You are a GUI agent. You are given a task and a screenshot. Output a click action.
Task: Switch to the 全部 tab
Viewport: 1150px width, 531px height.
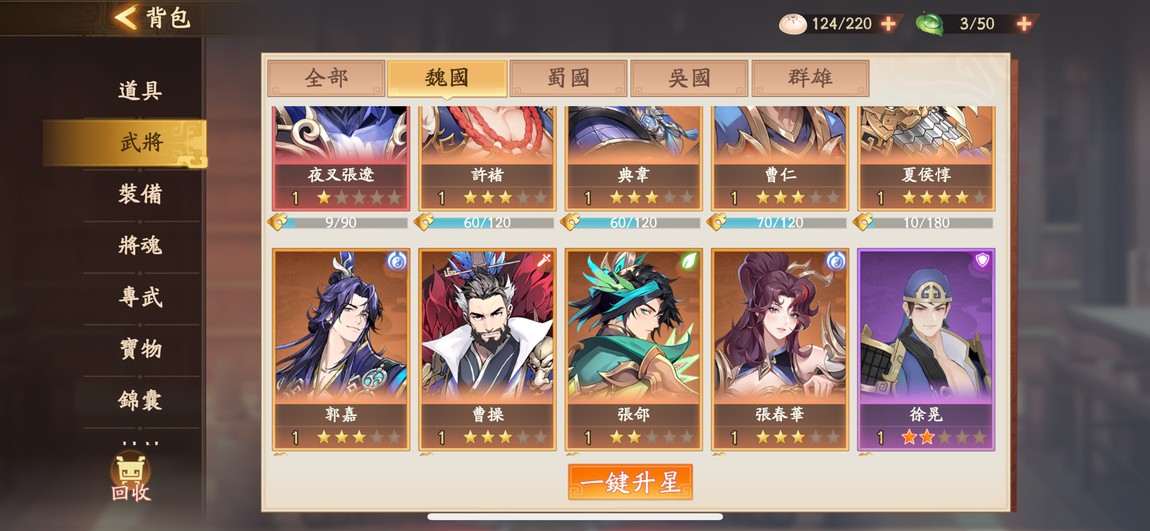click(x=326, y=78)
